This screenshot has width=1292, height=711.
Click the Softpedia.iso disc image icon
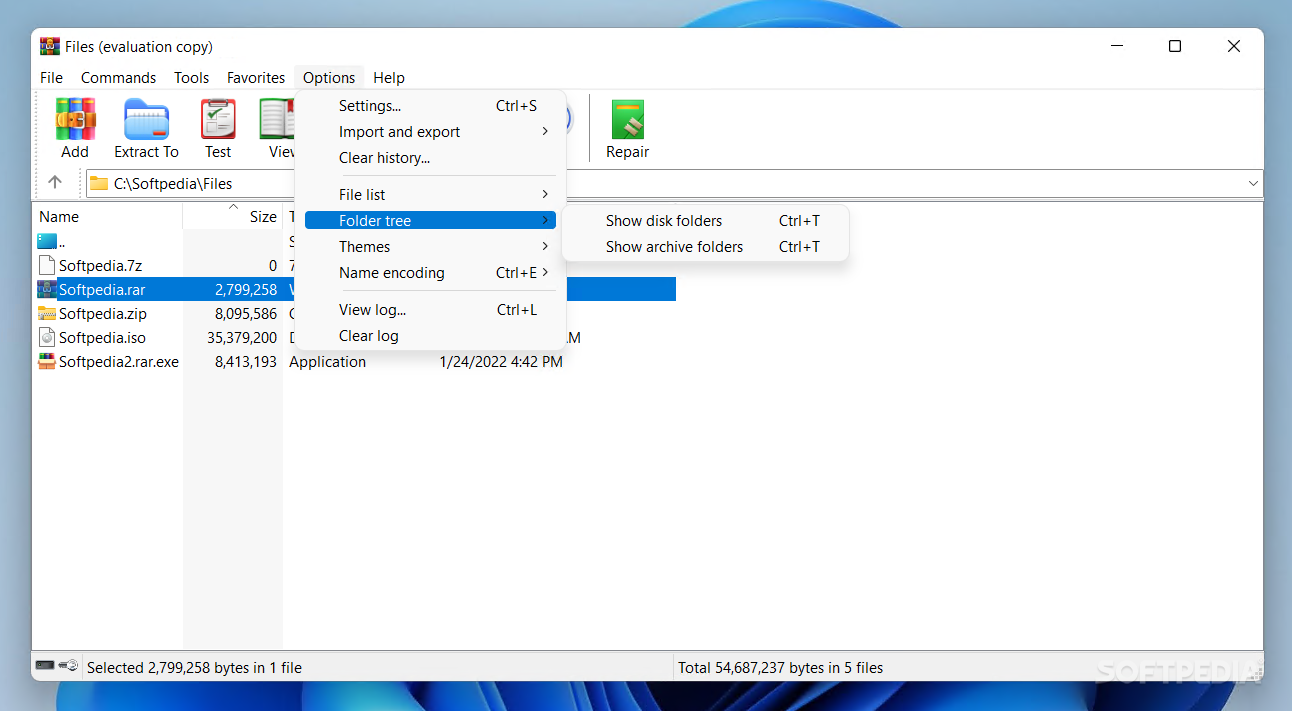coord(47,337)
